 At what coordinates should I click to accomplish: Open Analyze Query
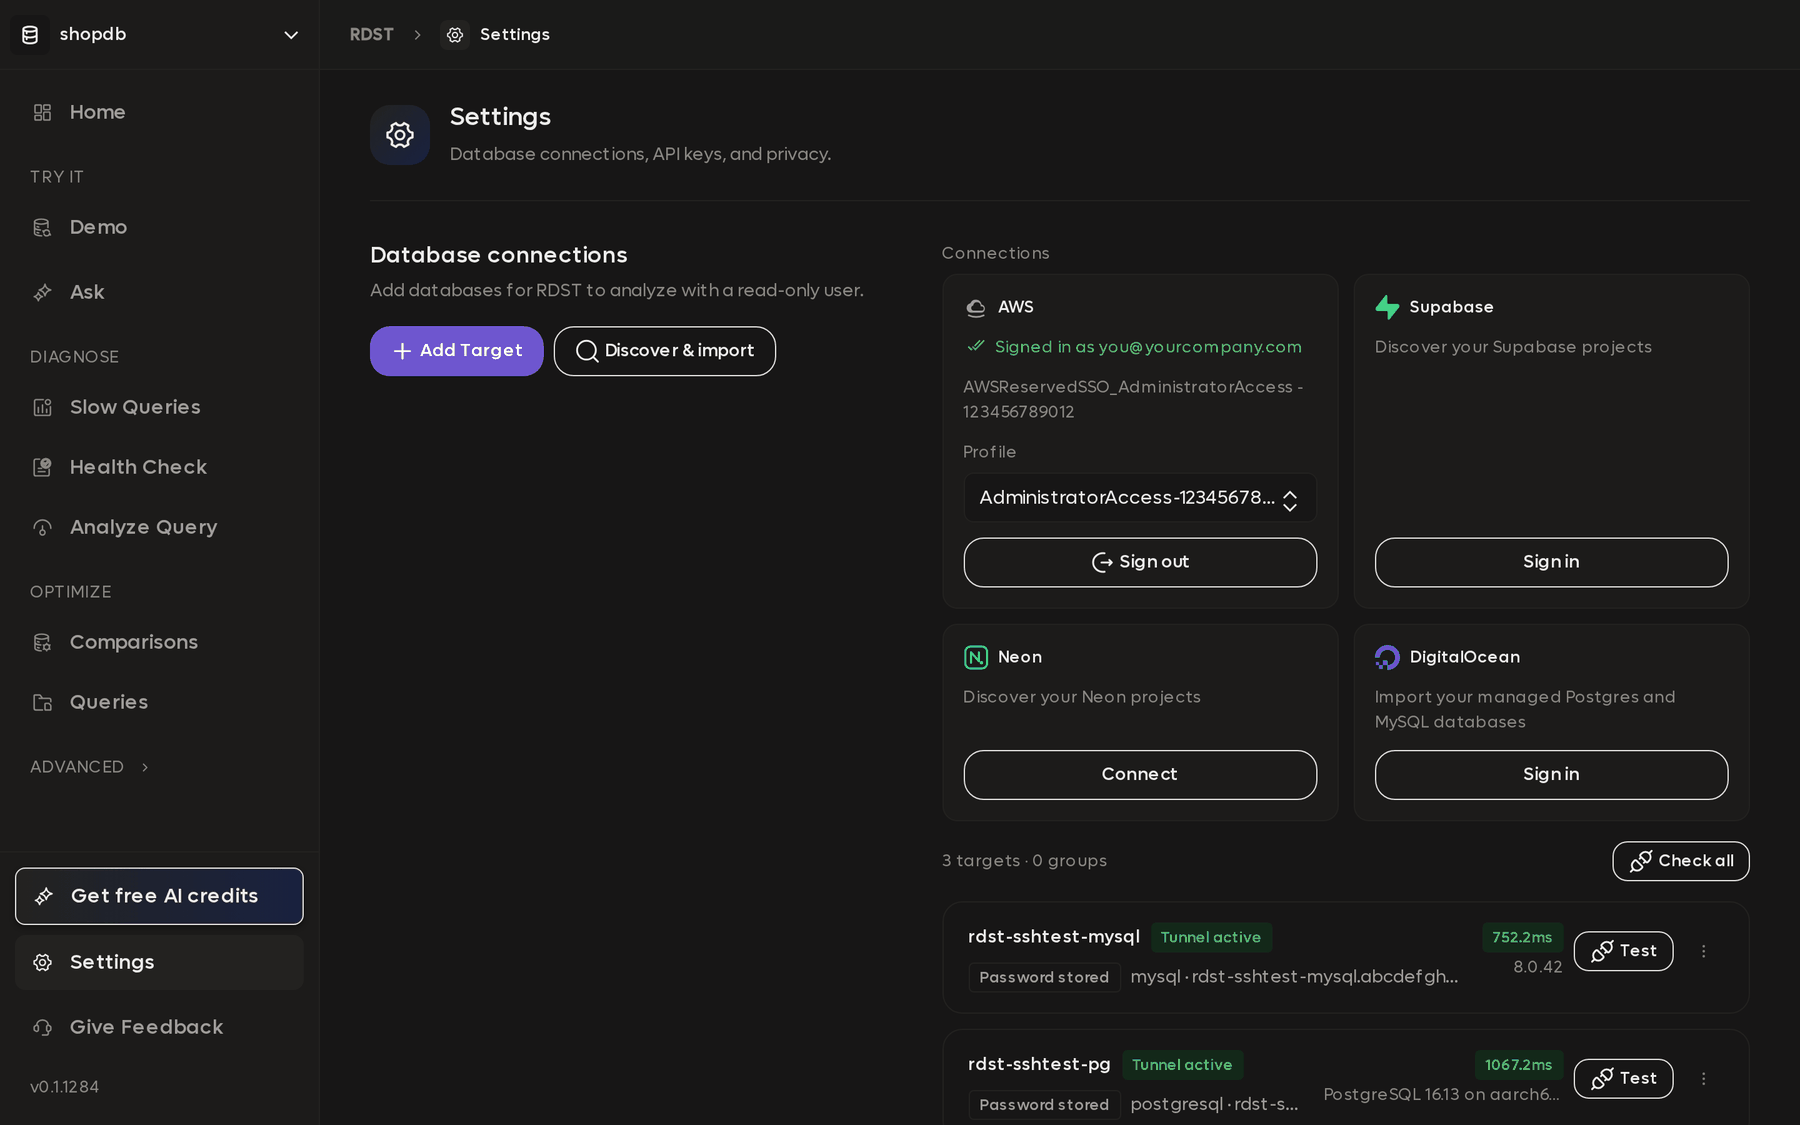[159, 527]
